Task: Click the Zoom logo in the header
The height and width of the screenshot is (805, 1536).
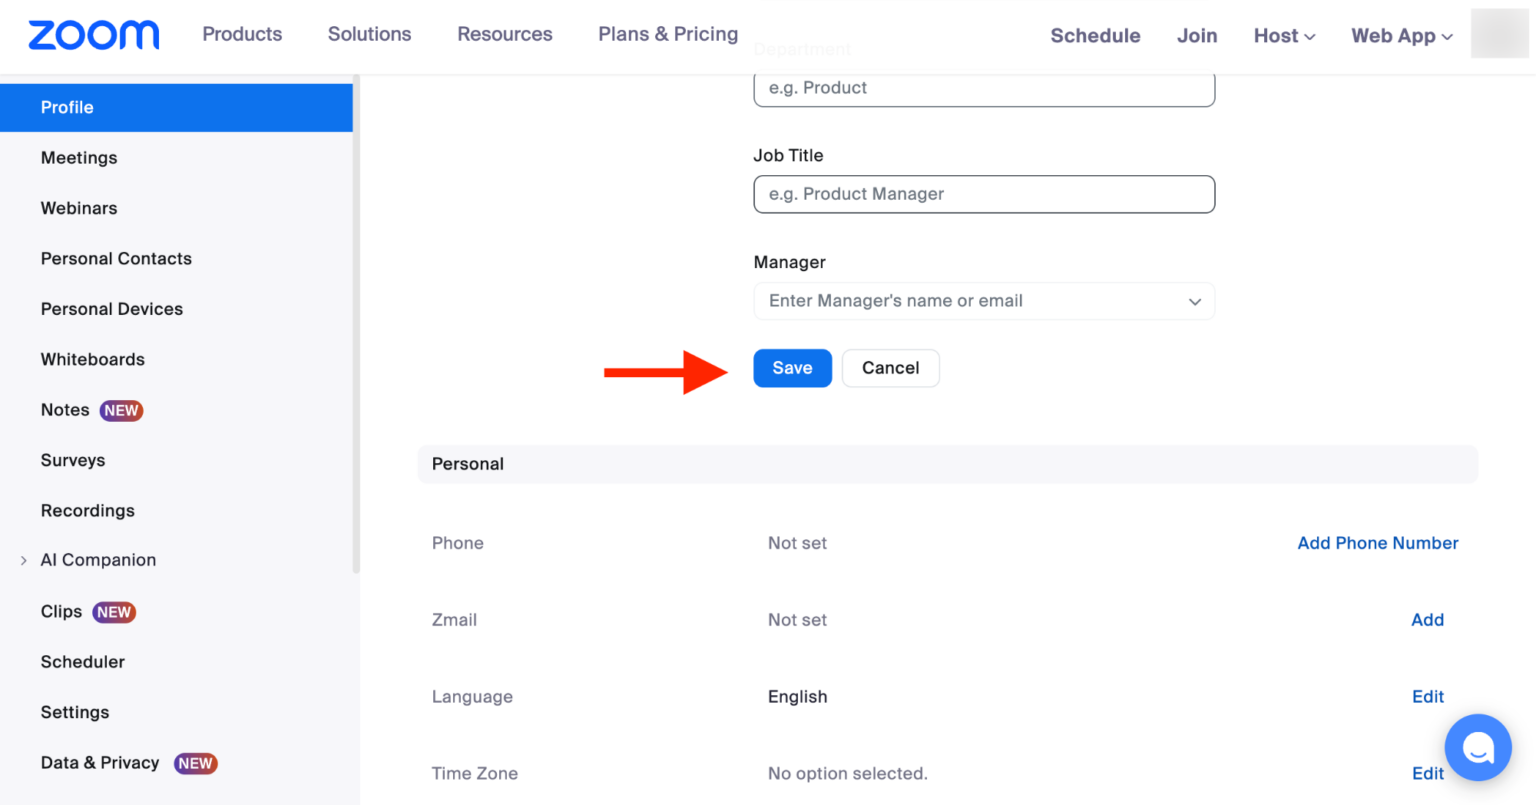Action: point(93,34)
